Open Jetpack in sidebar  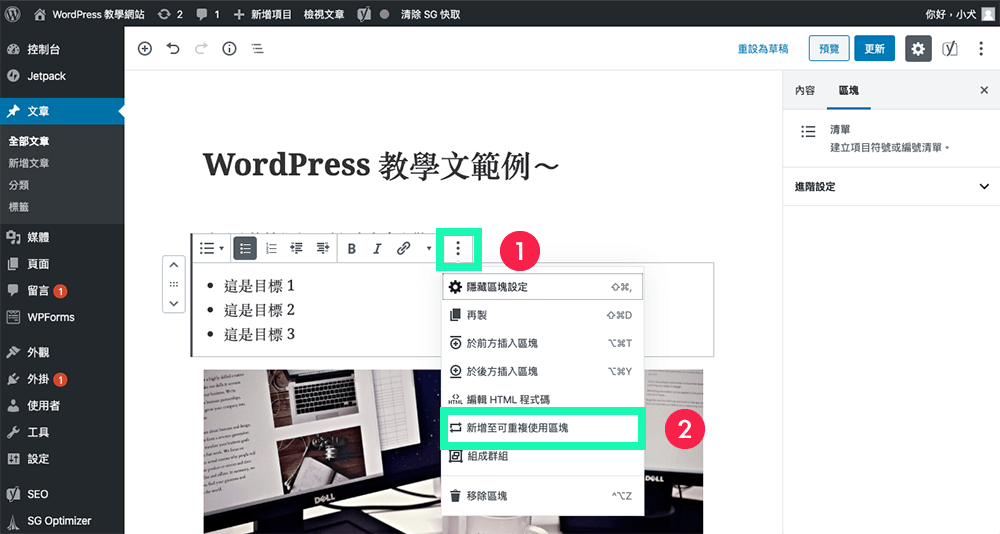point(62,76)
